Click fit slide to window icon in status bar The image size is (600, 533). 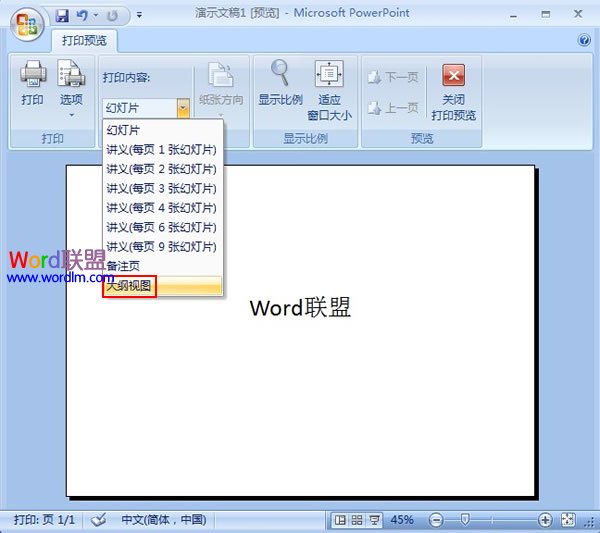pos(568,520)
